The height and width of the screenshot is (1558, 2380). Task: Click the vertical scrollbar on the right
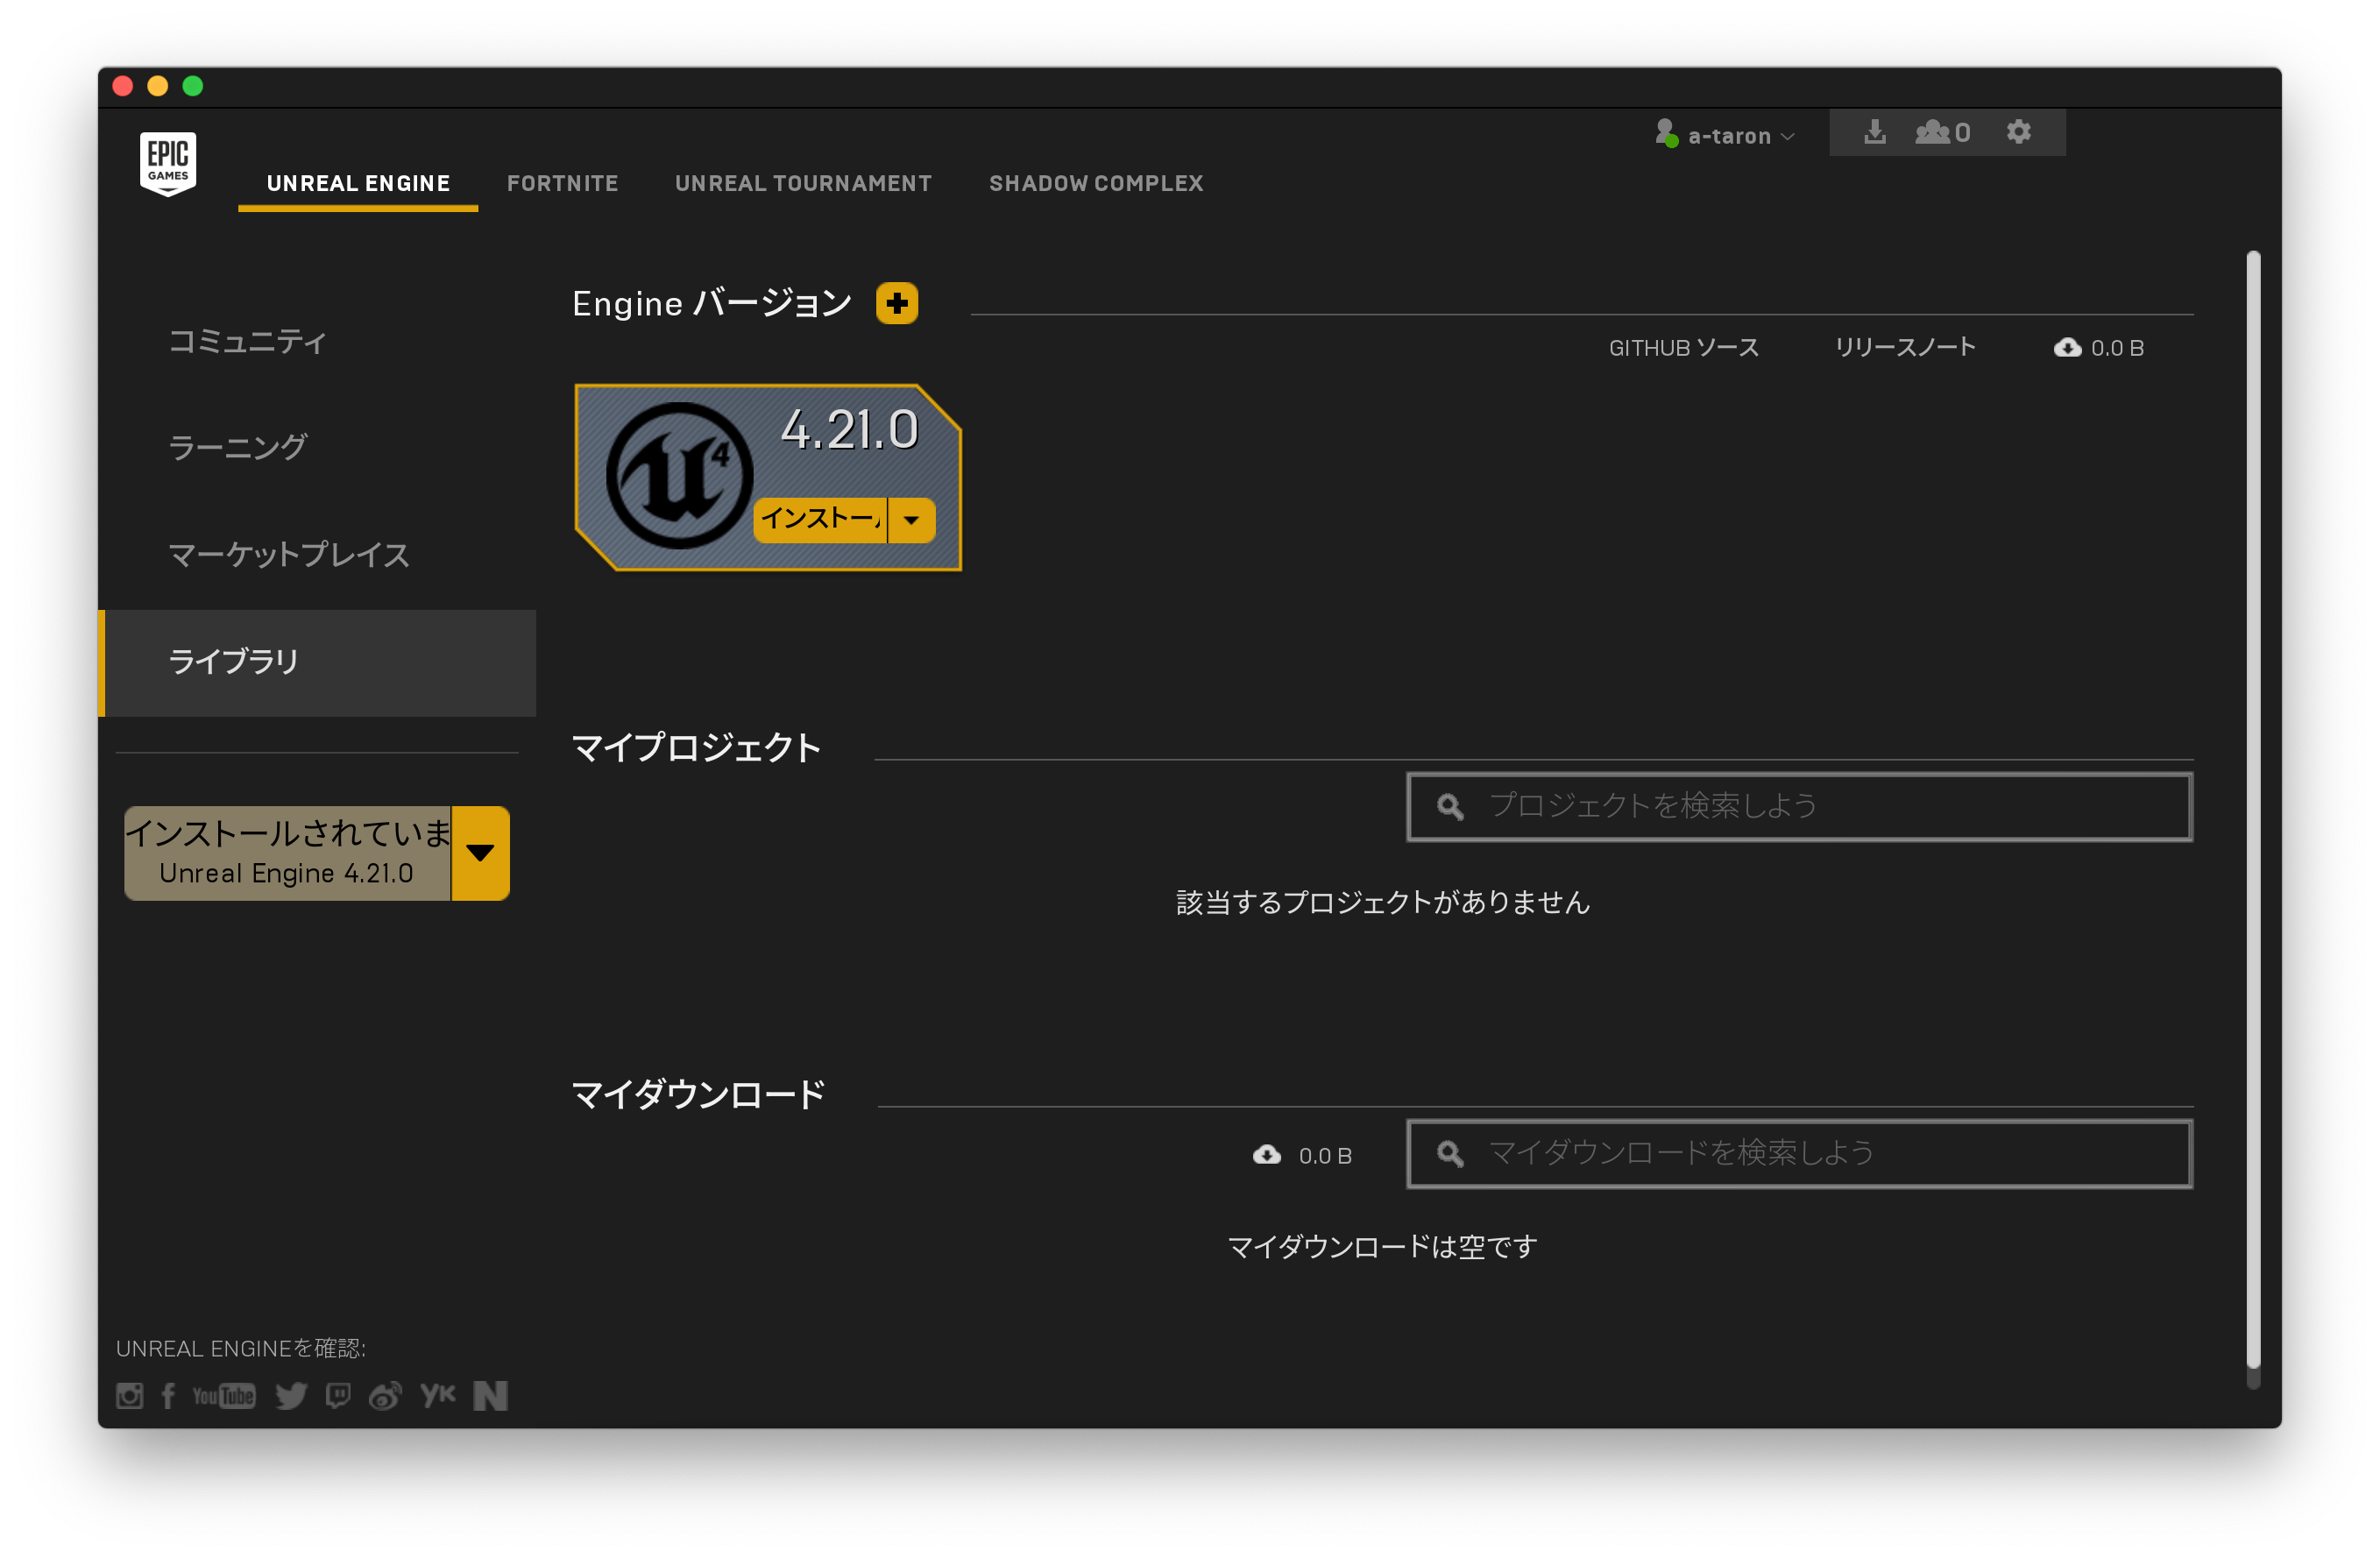click(2253, 810)
